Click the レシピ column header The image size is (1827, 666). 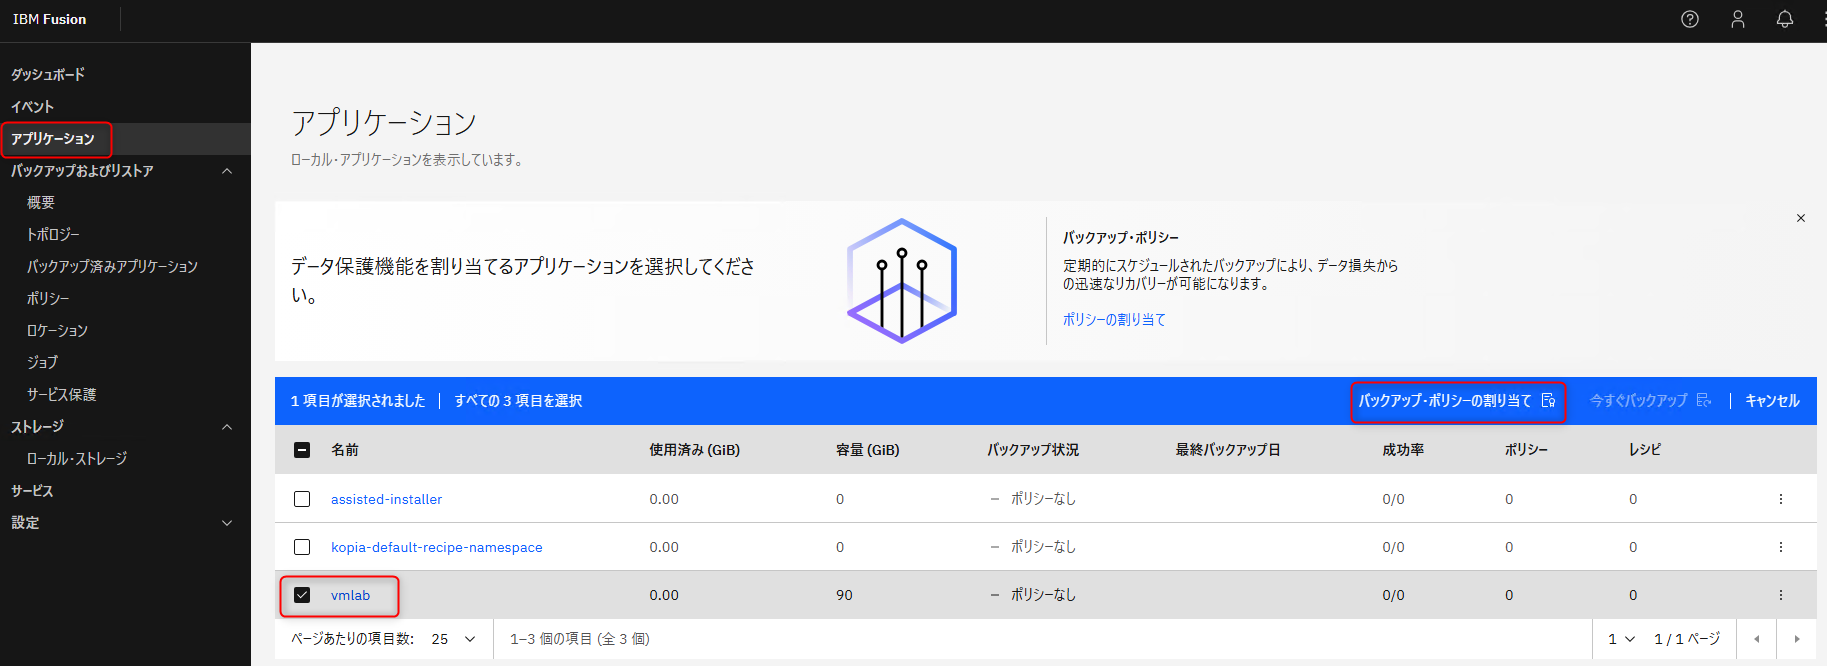[1645, 450]
